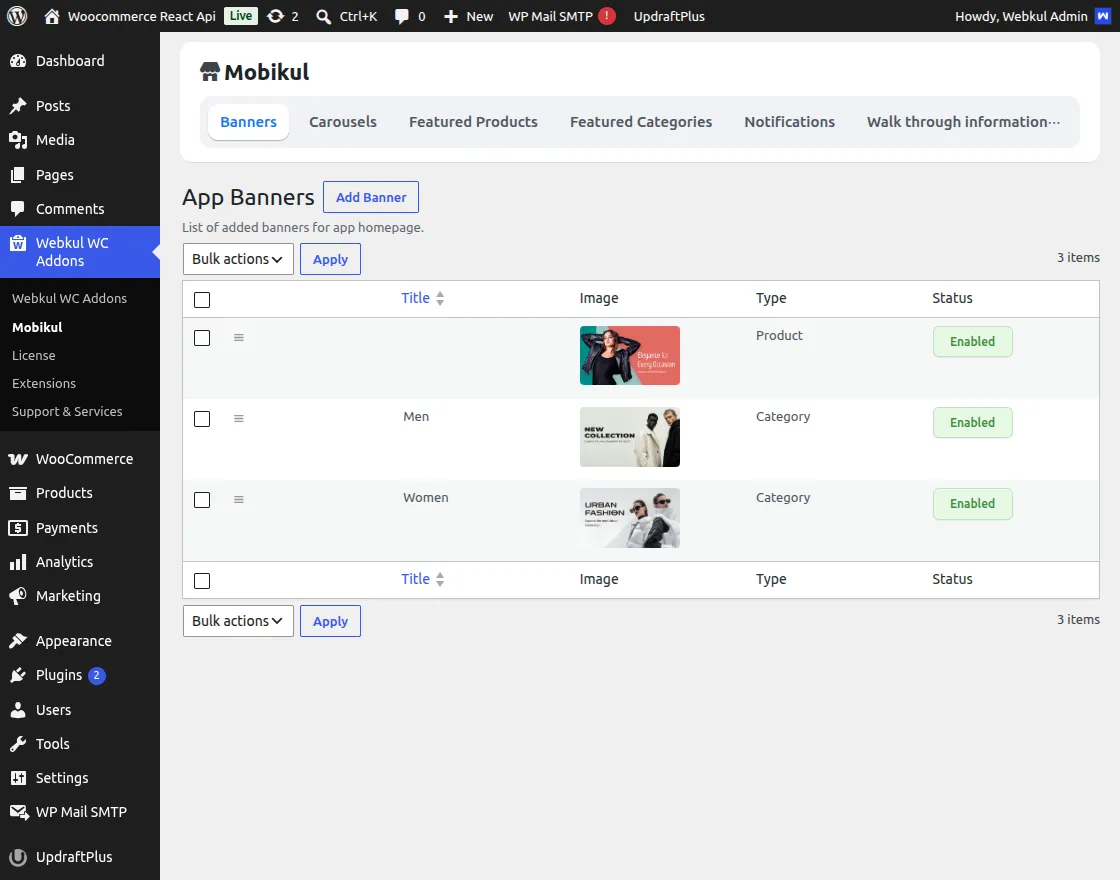
Task: Sort by Title column header arrows
Action: click(440, 299)
